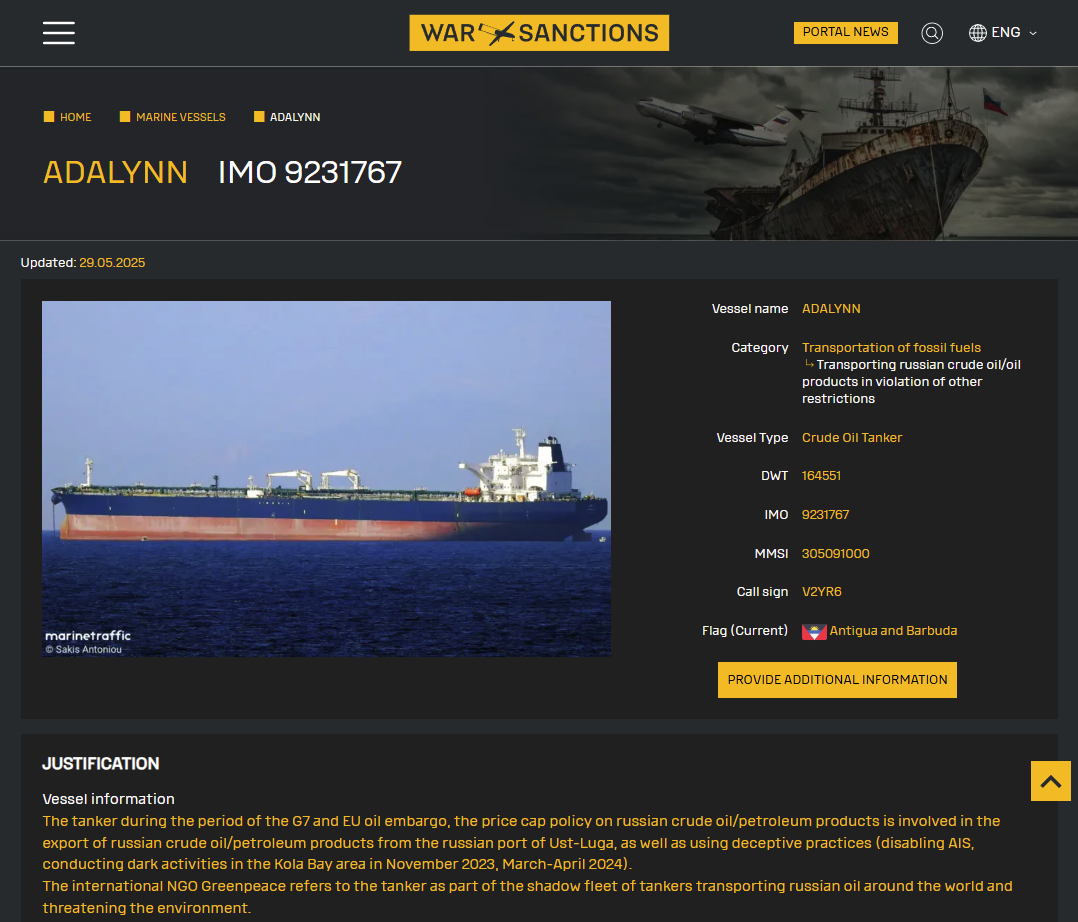The height and width of the screenshot is (922, 1078).
Task: Click the IMO 9231767 heading text
Action: (x=309, y=172)
